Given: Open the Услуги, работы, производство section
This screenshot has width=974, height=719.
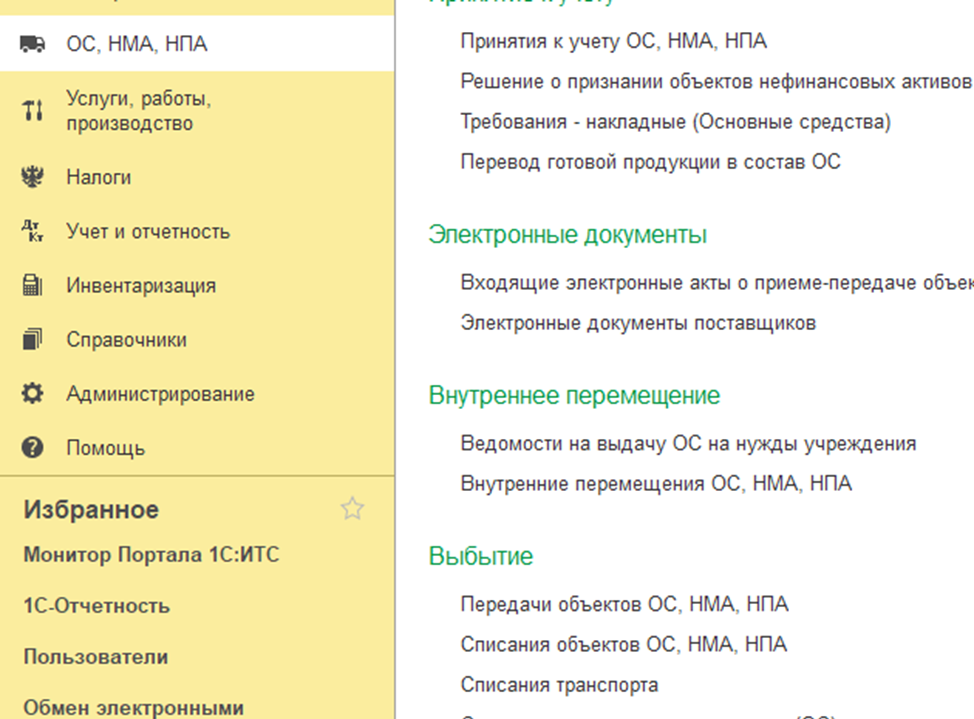Looking at the screenshot, I should click(197, 111).
